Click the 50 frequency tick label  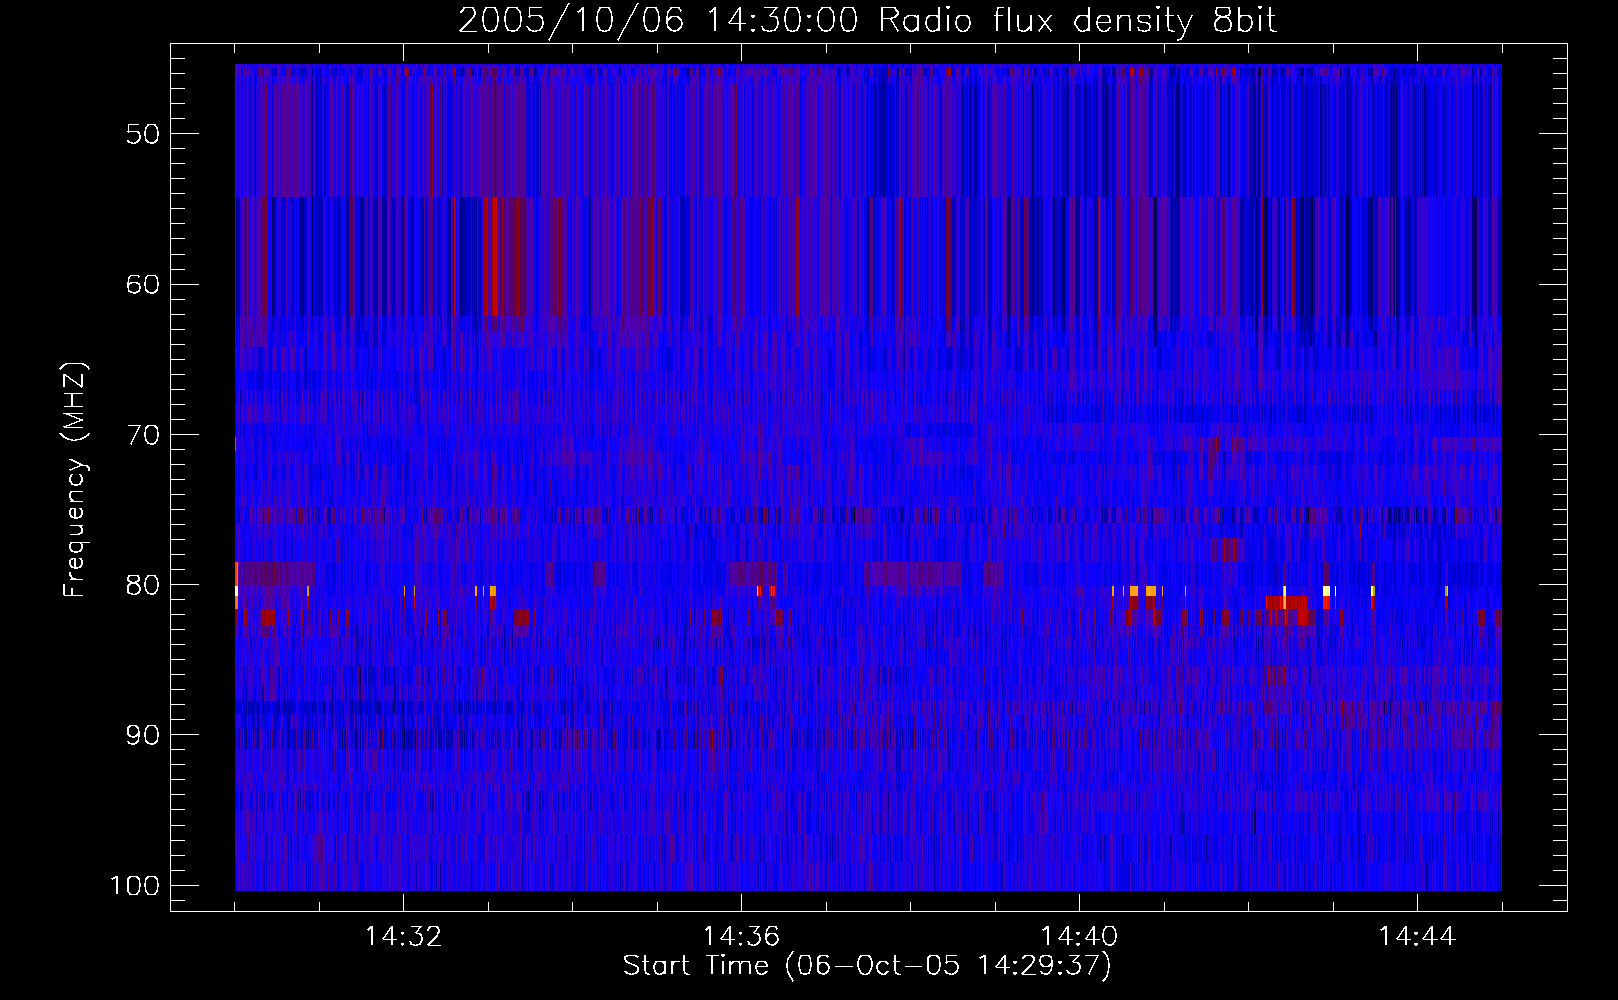click(x=143, y=134)
